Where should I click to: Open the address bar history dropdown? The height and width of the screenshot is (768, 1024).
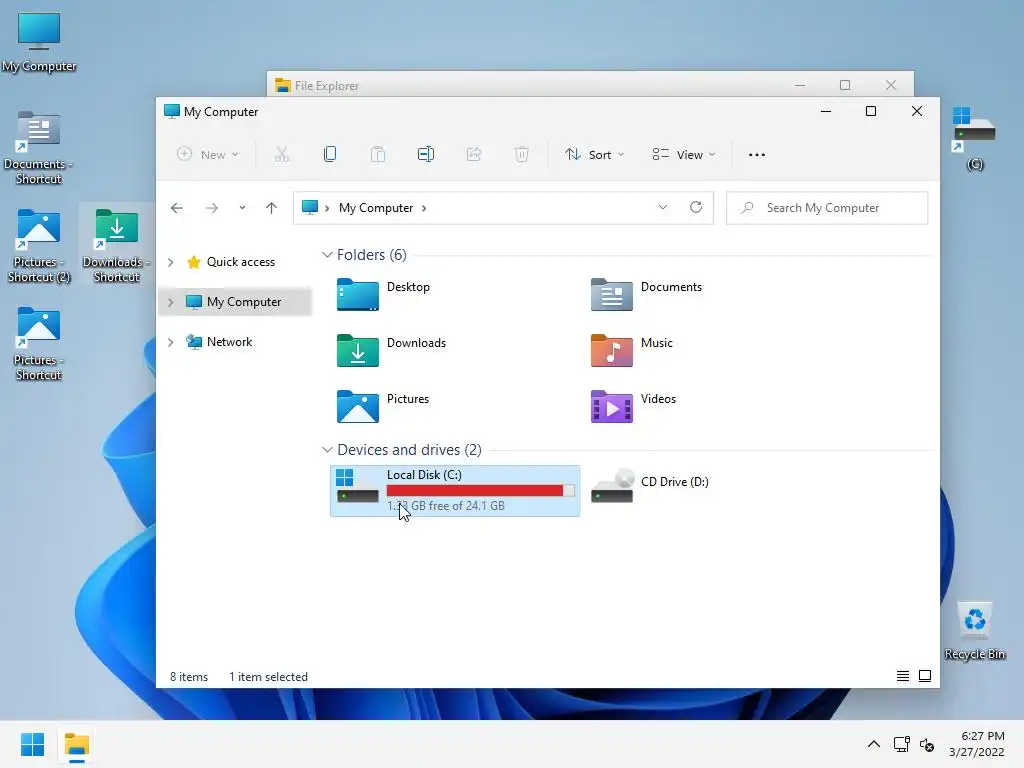pyautogui.click(x=663, y=207)
